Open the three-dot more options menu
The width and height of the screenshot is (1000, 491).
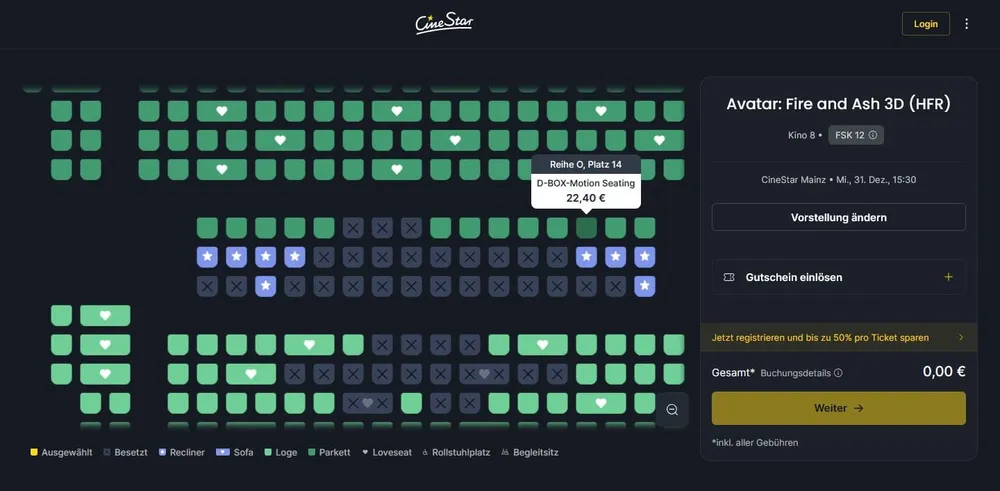[966, 24]
